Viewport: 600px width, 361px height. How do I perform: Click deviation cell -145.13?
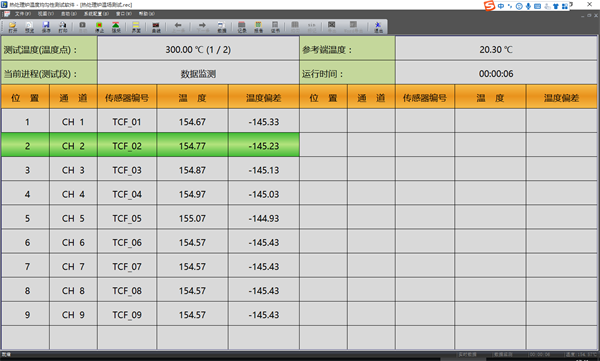264,170
